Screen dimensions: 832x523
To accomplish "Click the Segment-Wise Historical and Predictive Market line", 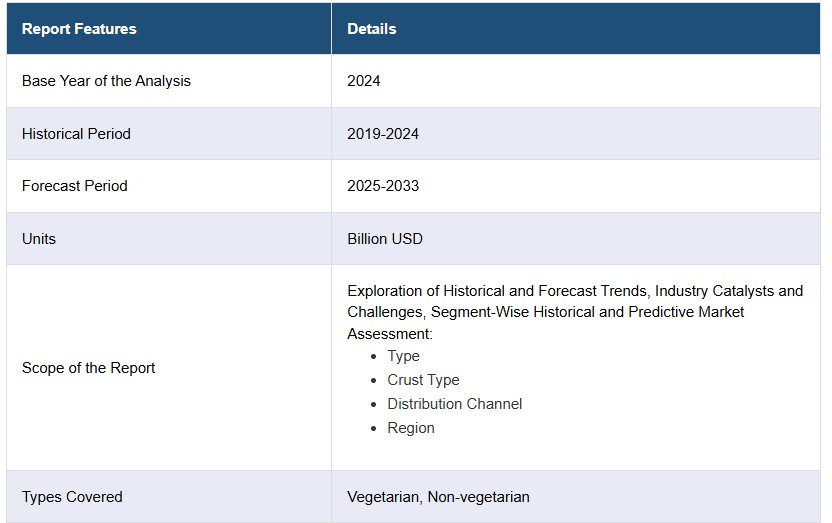I will pos(587,312).
